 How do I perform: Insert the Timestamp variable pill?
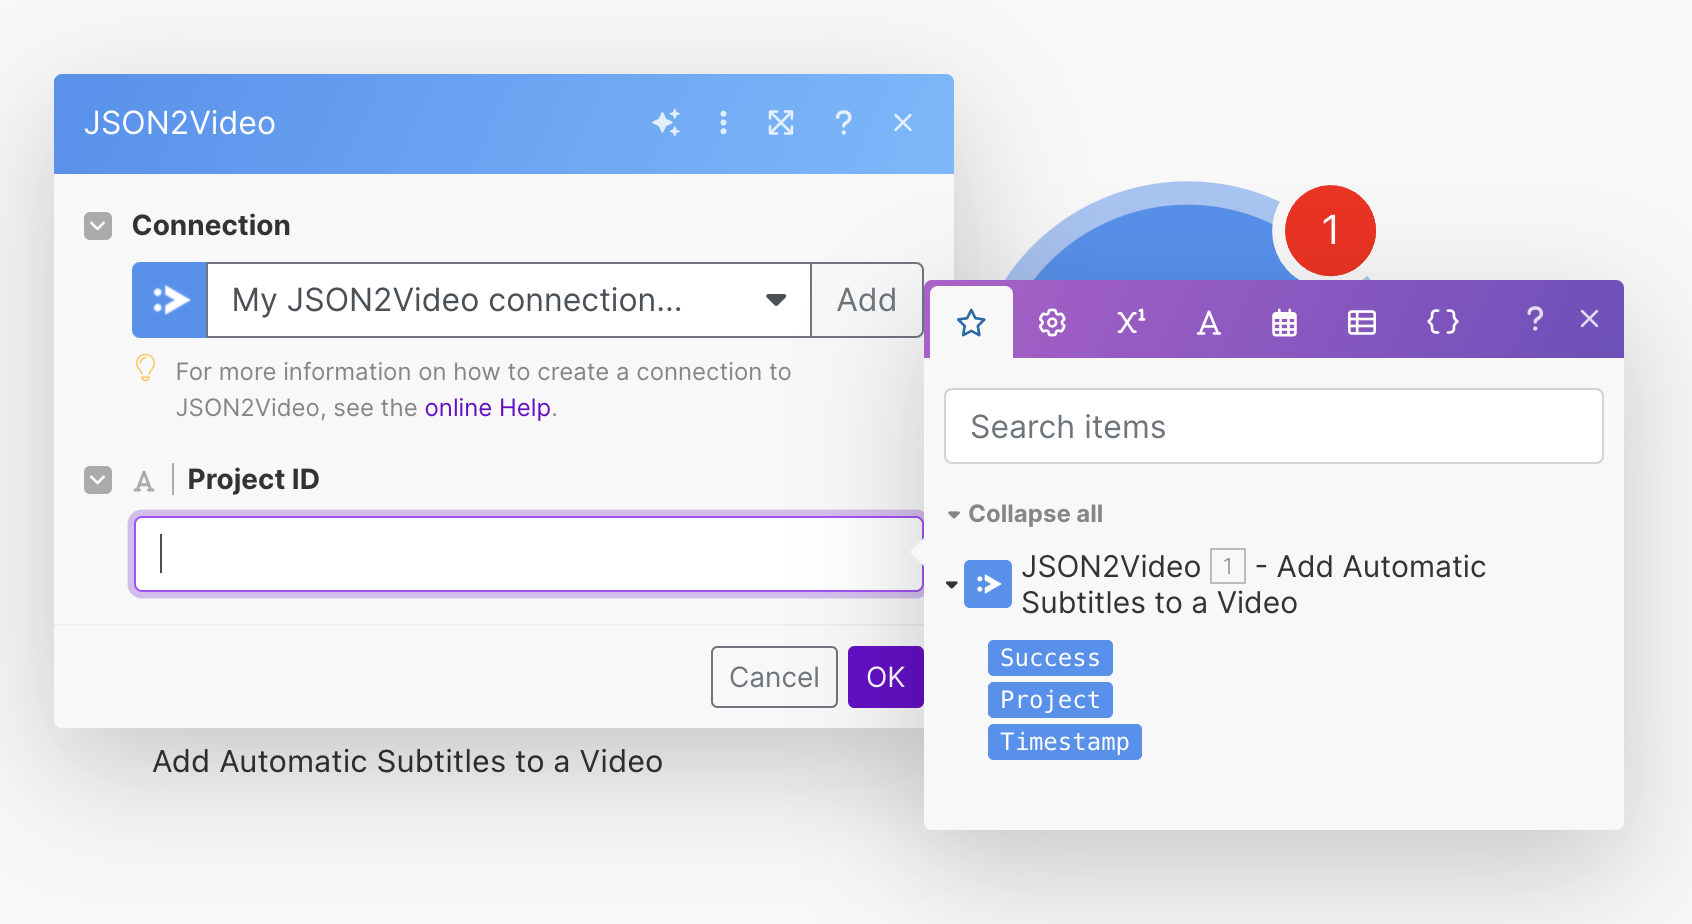click(x=1065, y=742)
